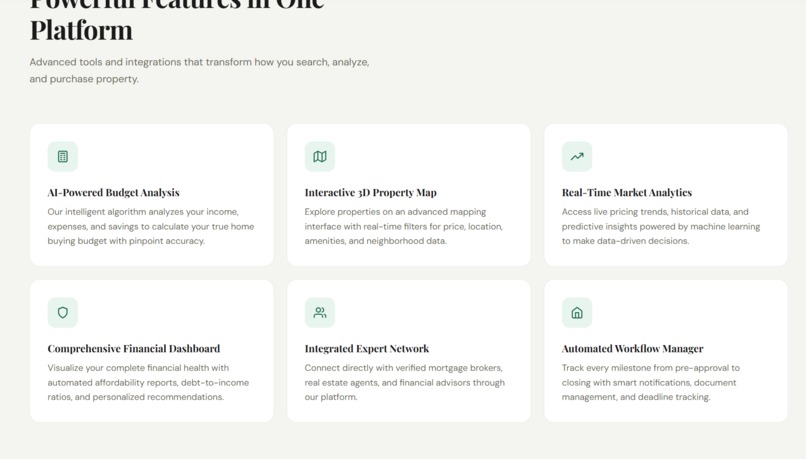Click the calculator icon for AI-Powered Budget Analysis
The height and width of the screenshot is (459, 806).
click(x=63, y=156)
